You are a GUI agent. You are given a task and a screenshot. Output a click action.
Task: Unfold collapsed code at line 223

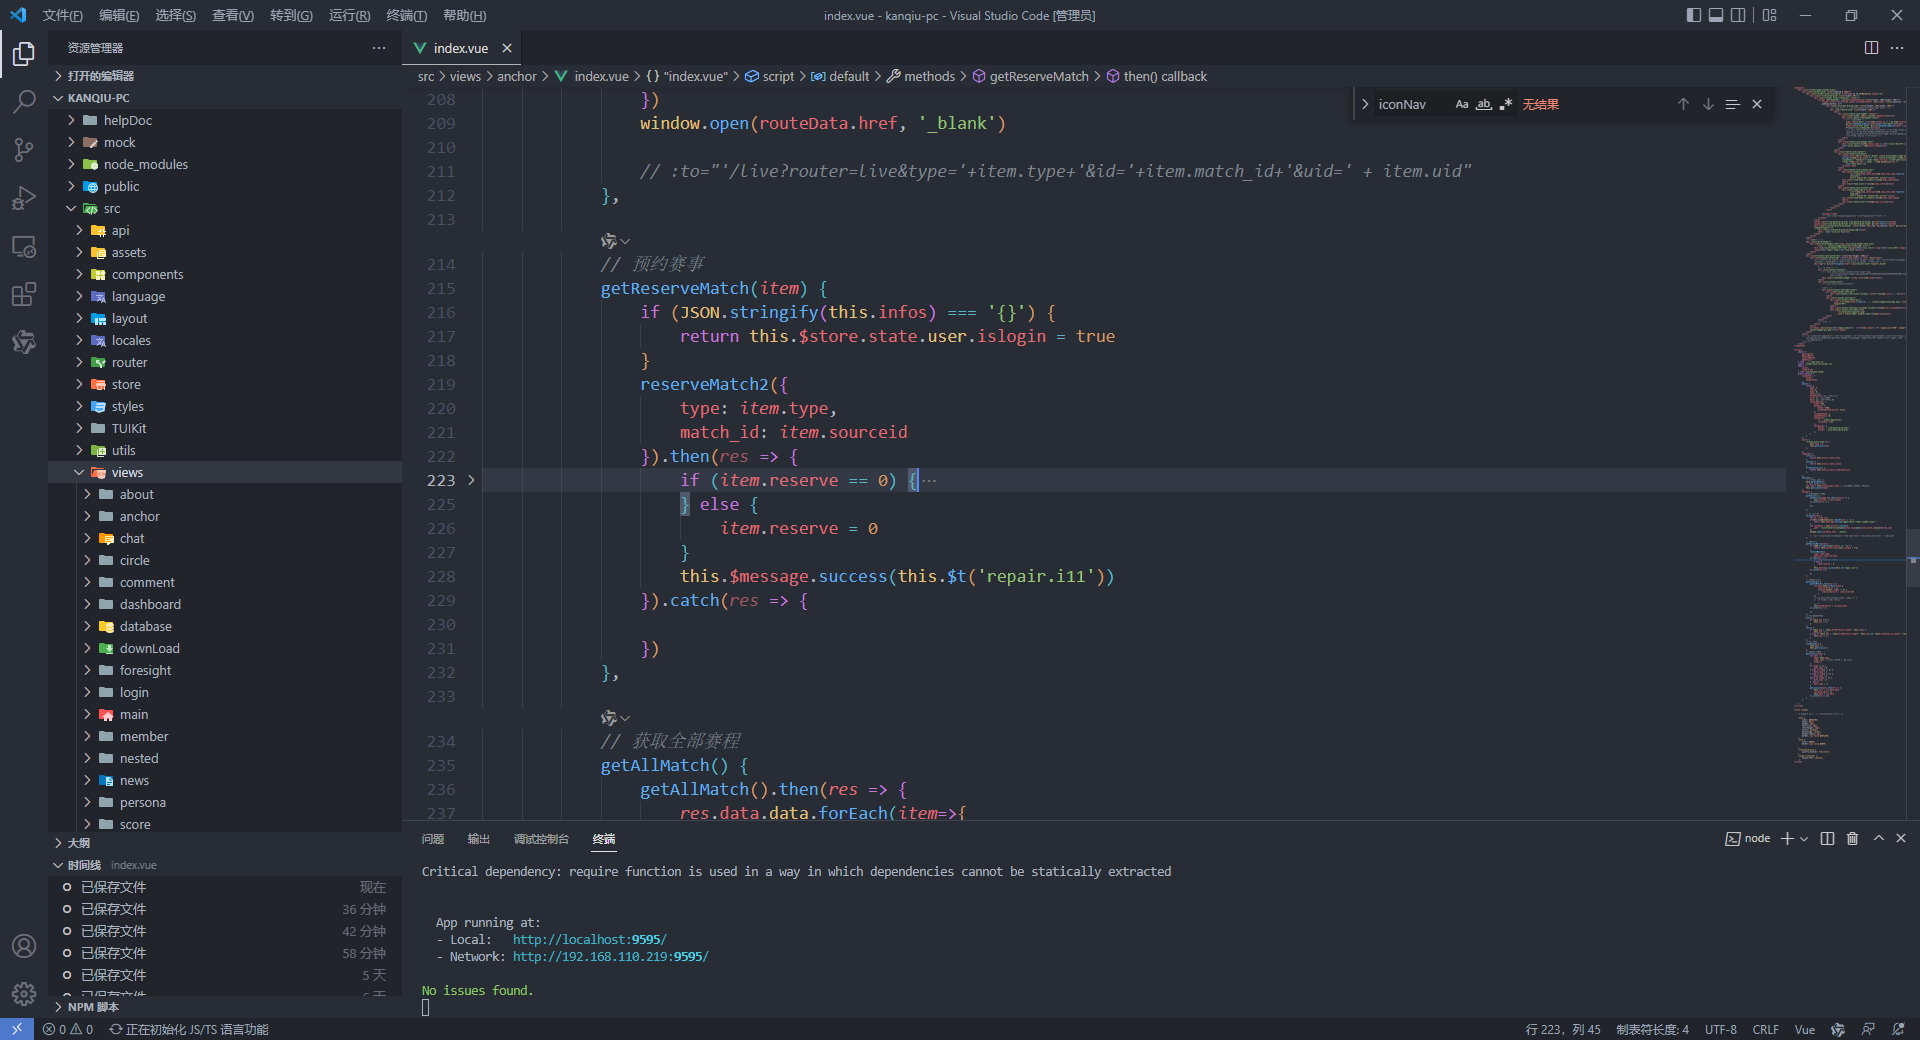tap(471, 481)
